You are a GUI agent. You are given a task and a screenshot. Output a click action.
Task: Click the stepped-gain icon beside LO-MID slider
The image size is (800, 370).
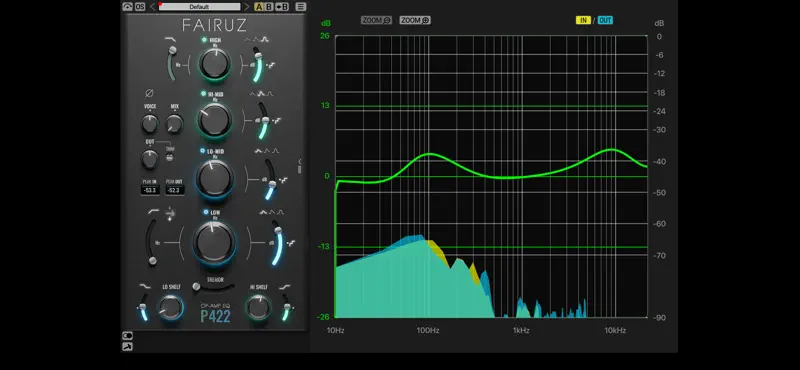(284, 180)
